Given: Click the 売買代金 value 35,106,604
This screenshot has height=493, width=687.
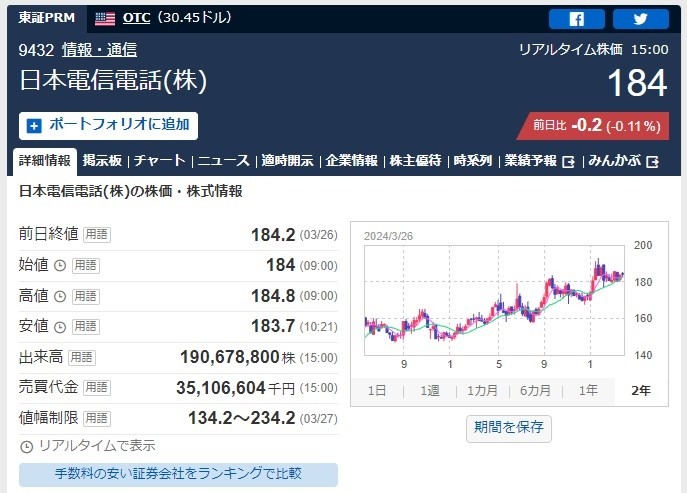Looking at the screenshot, I should pyautogui.click(x=221, y=388).
